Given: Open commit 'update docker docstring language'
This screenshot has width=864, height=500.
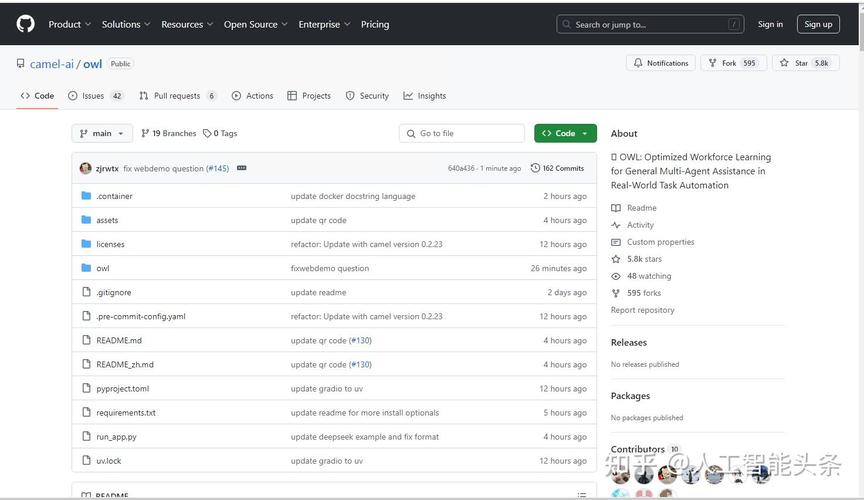Looking at the screenshot, I should point(353,196).
